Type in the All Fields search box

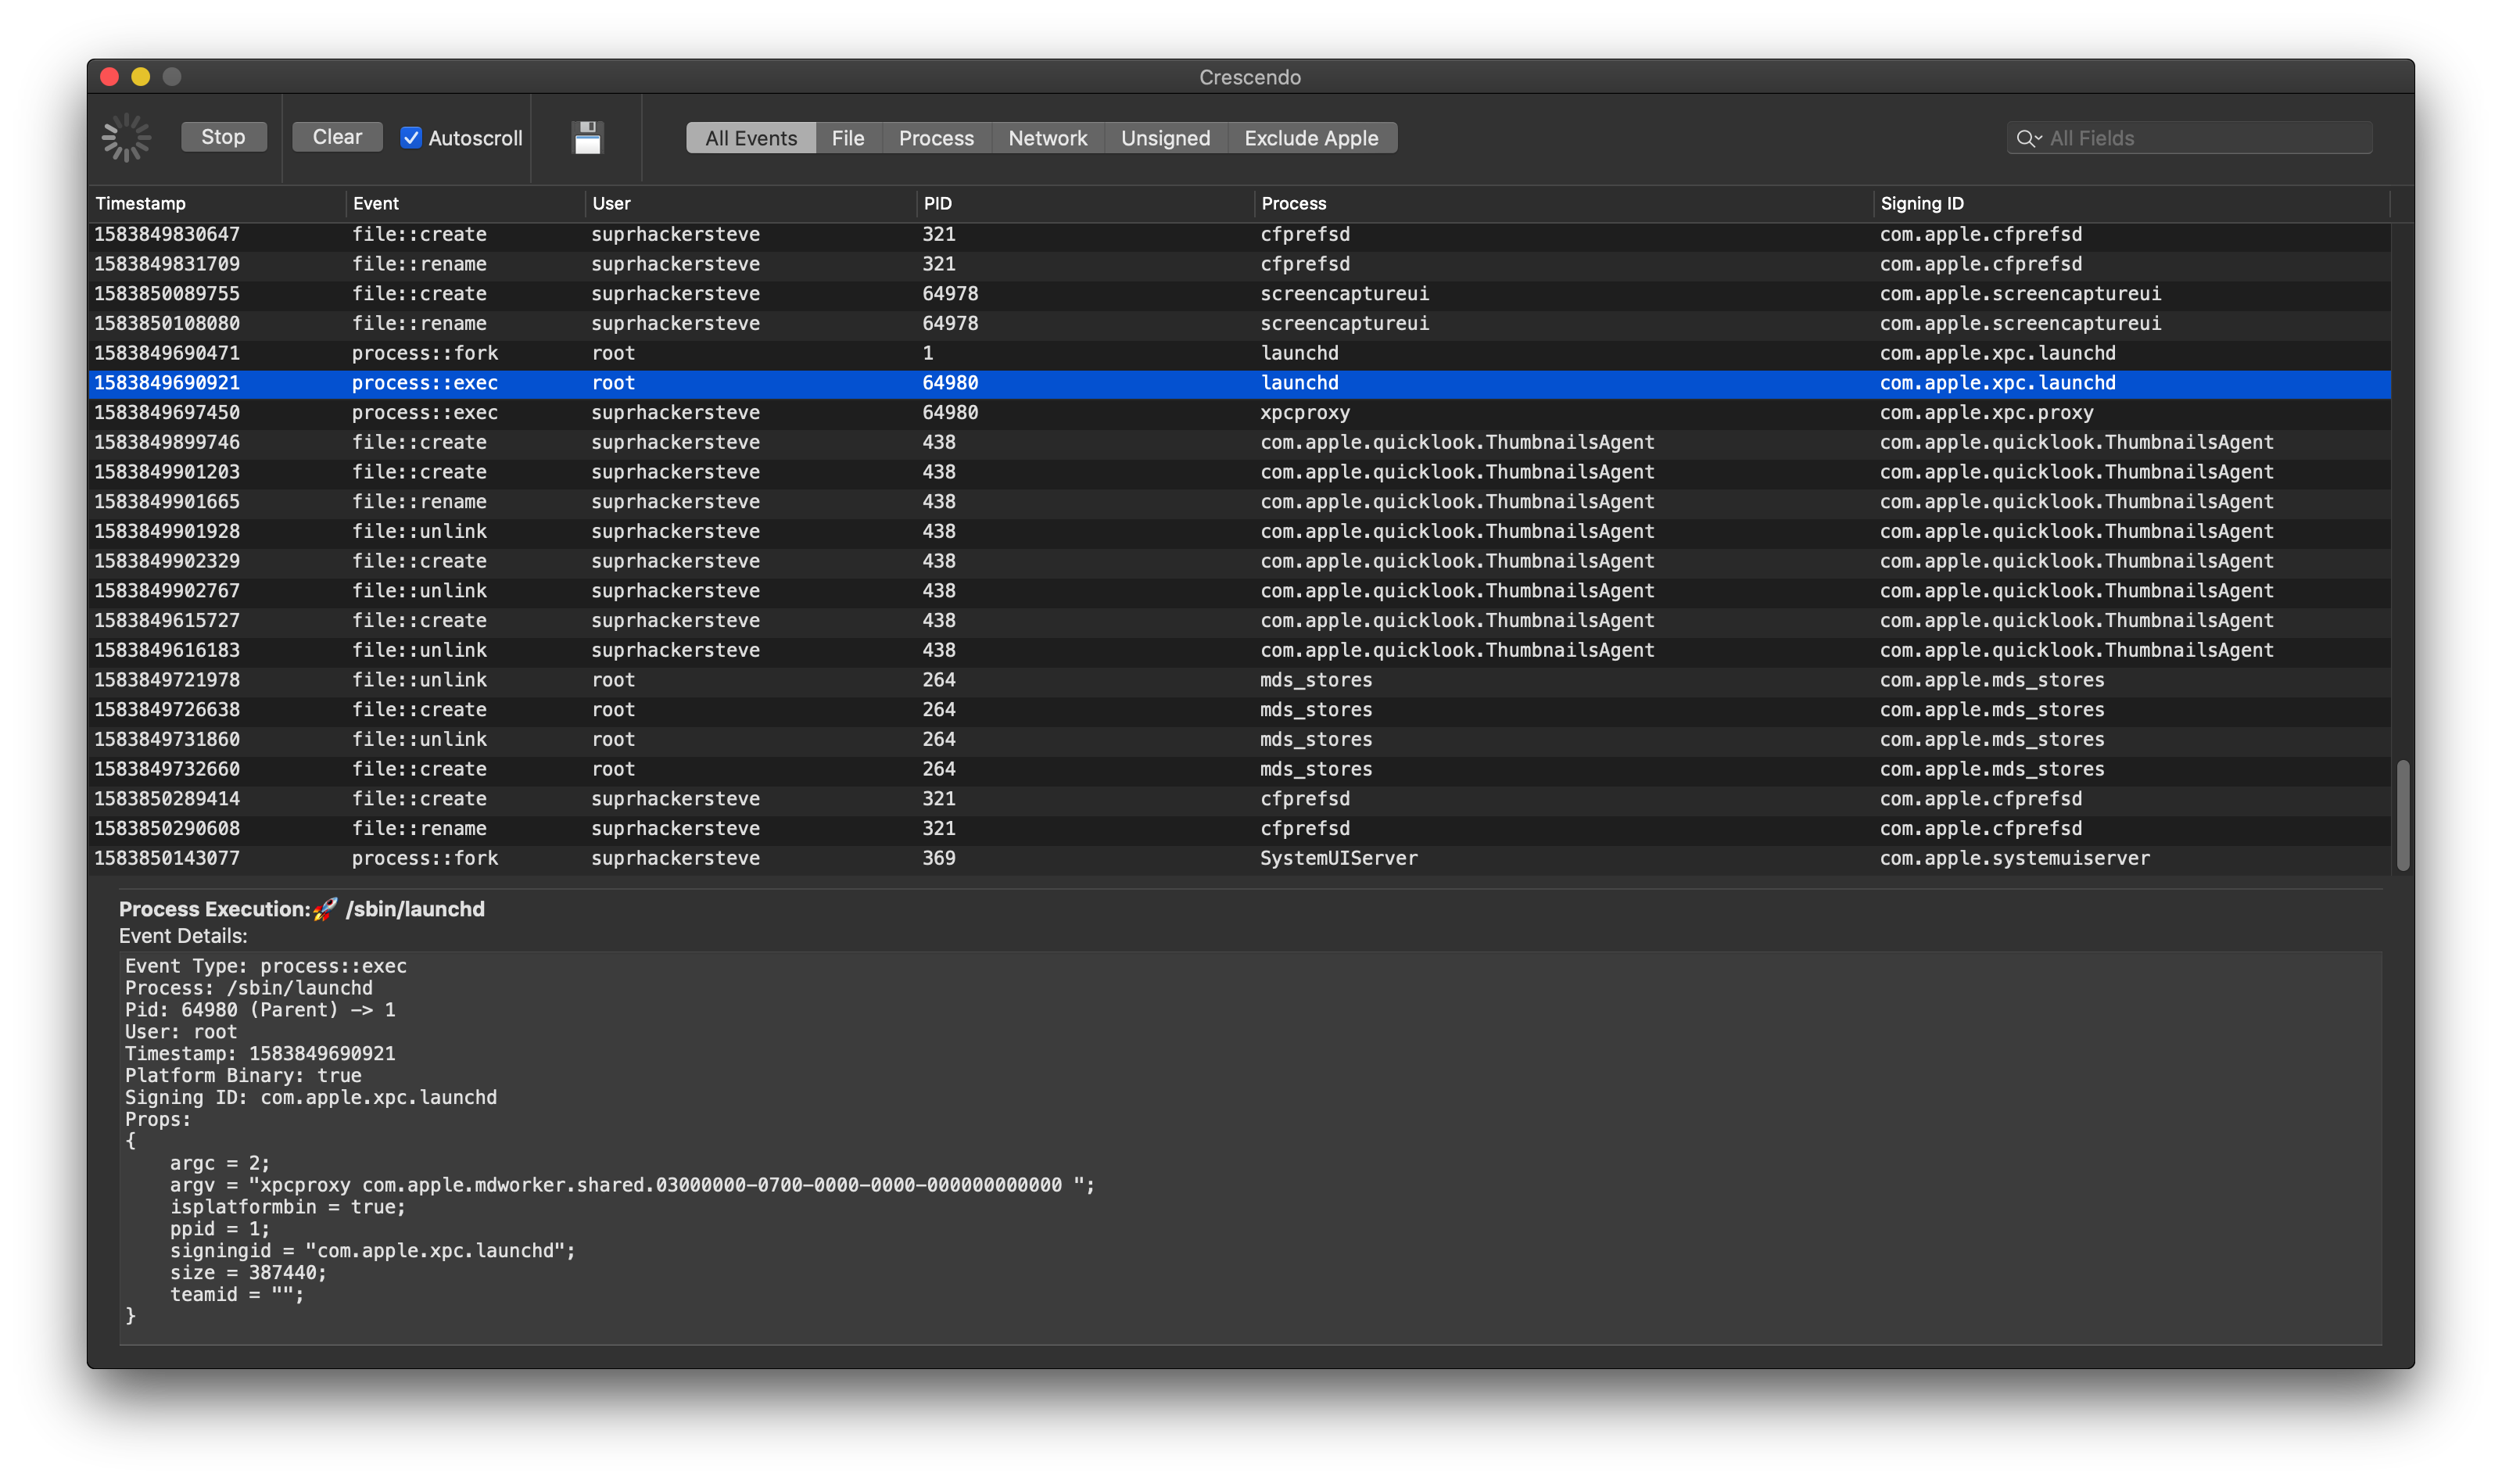coord(2200,138)
